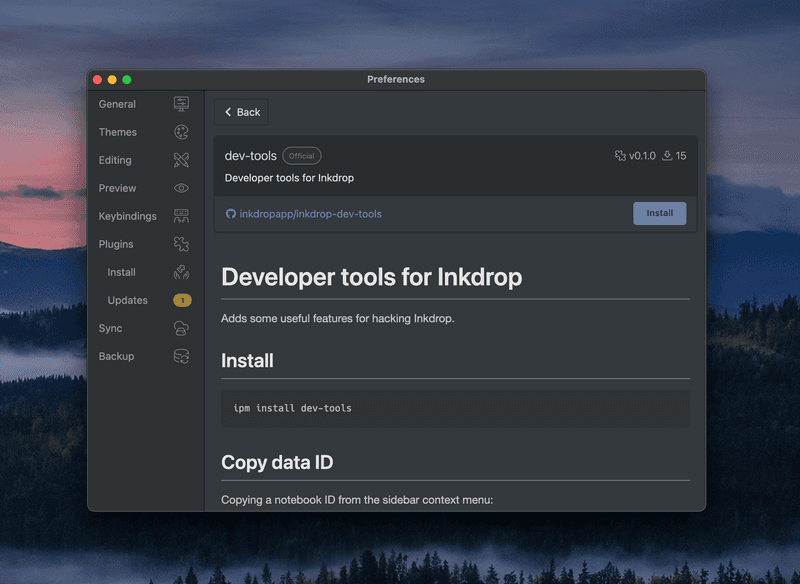The image size is (800, 584).
Task: Open the inkdropapp/inkdrop-dev-tools repository link
Action: (x=310, y=213)
